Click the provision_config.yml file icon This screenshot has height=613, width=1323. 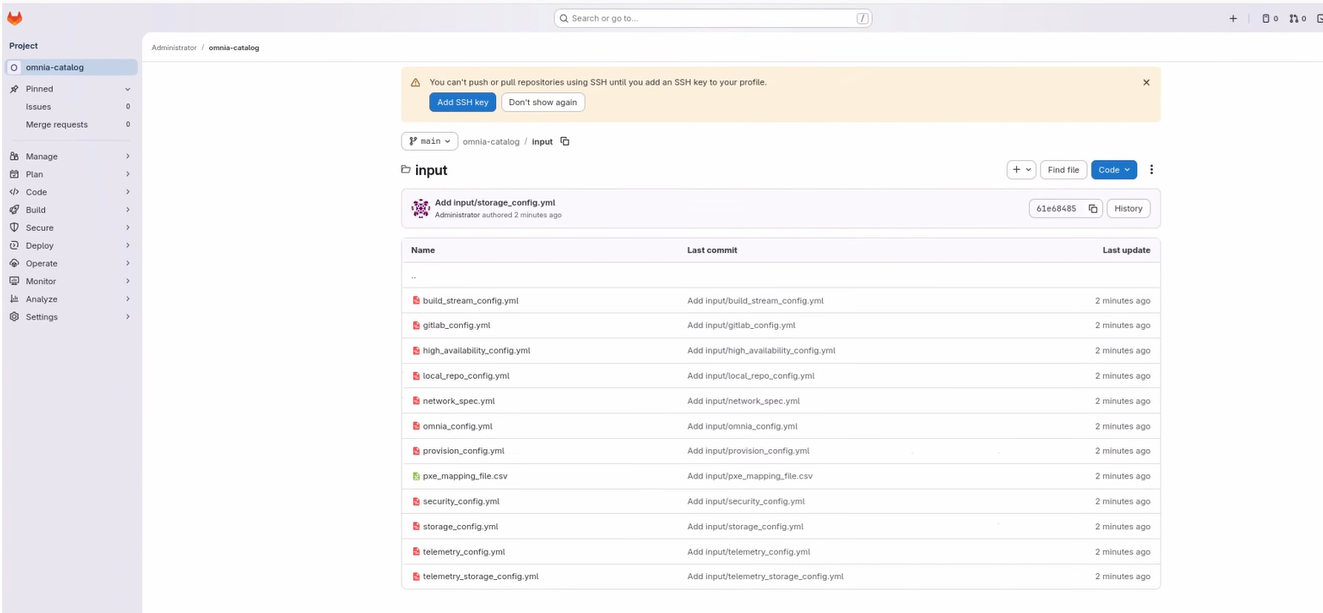click(416, 451)
